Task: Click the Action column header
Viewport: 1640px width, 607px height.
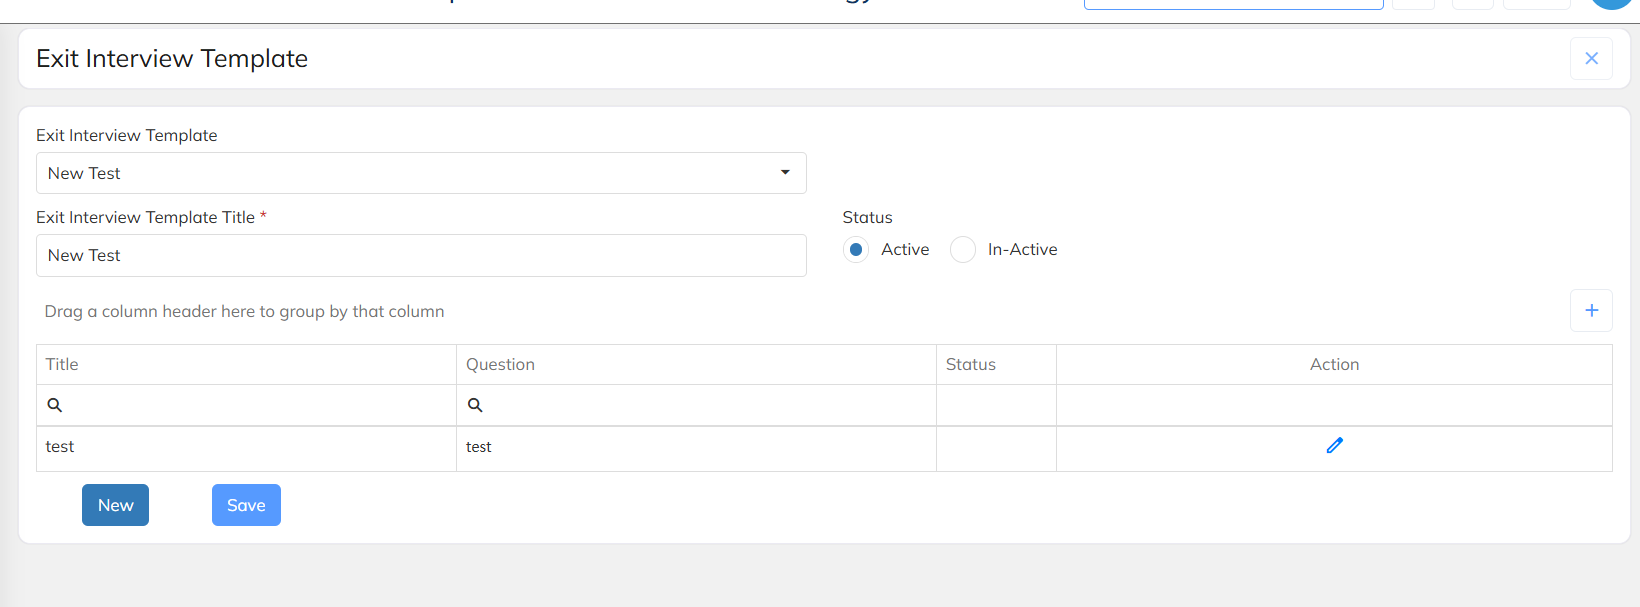Action: (1334, 365)
